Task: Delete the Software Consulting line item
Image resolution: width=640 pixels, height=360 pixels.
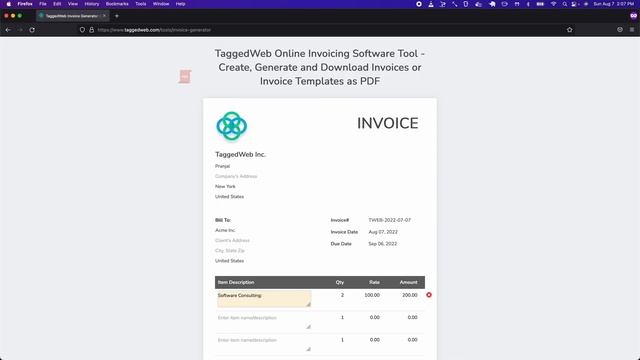Action: 429,295
